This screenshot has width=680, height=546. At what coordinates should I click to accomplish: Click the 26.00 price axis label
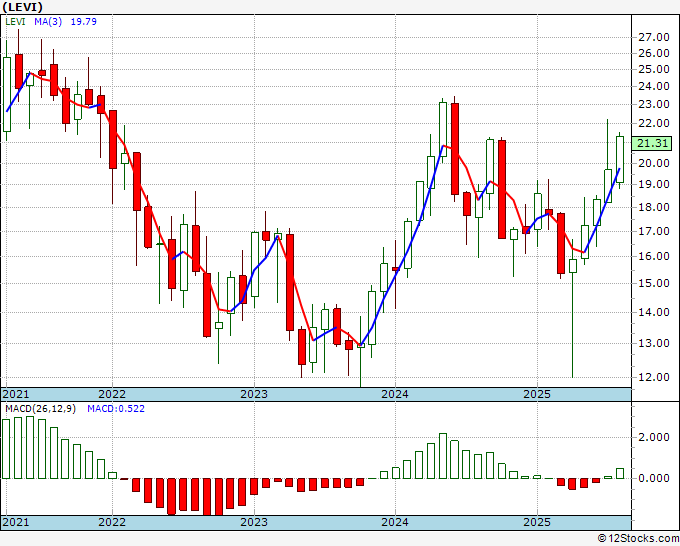point(654,53)
